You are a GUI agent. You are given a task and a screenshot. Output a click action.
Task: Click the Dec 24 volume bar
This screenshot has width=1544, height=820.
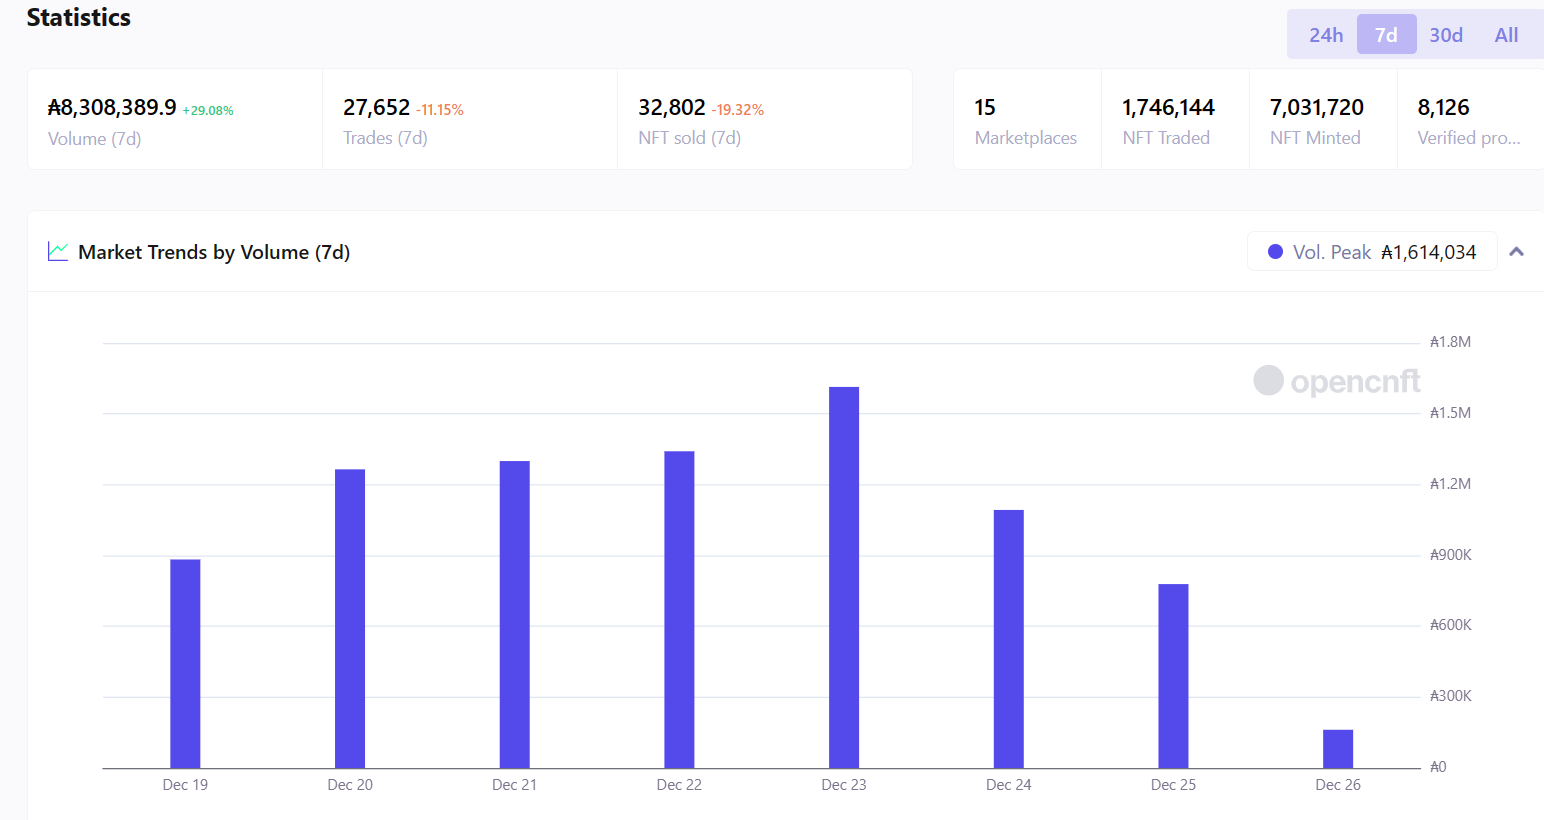tap(1009, 639)
